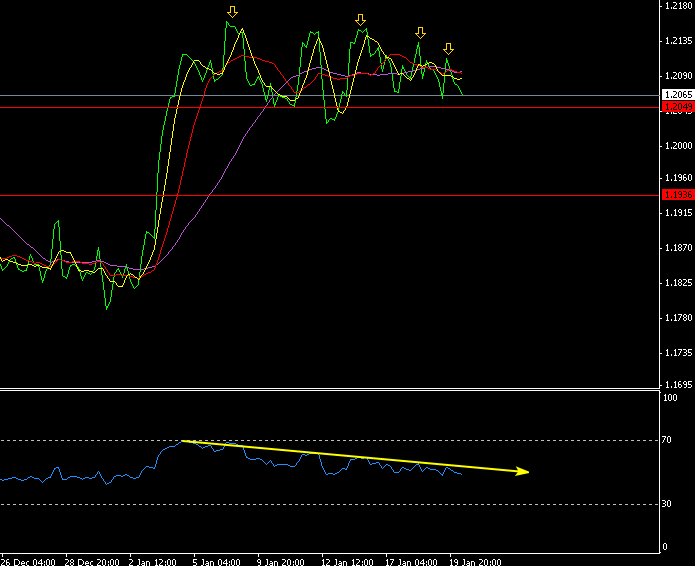Select the red horizontal line at 1.2049
The height and width of the screenshot is (566, 695).
[330, 107]
